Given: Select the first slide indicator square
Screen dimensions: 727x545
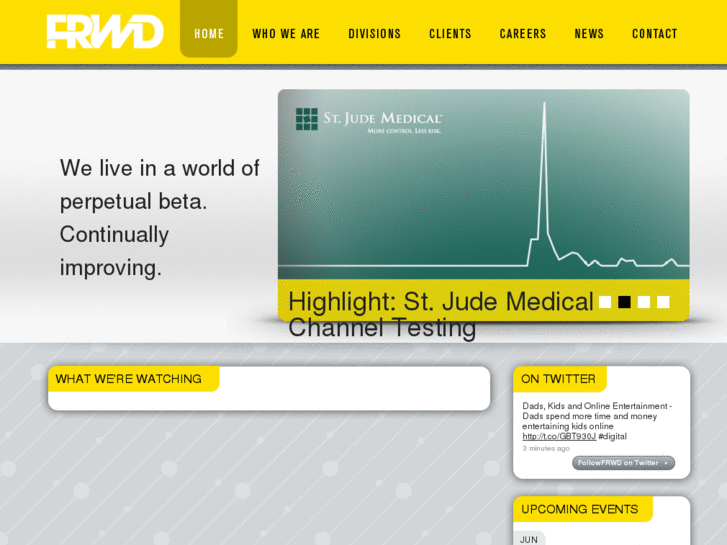Looking at the screenshot, I should pos(605,302).
